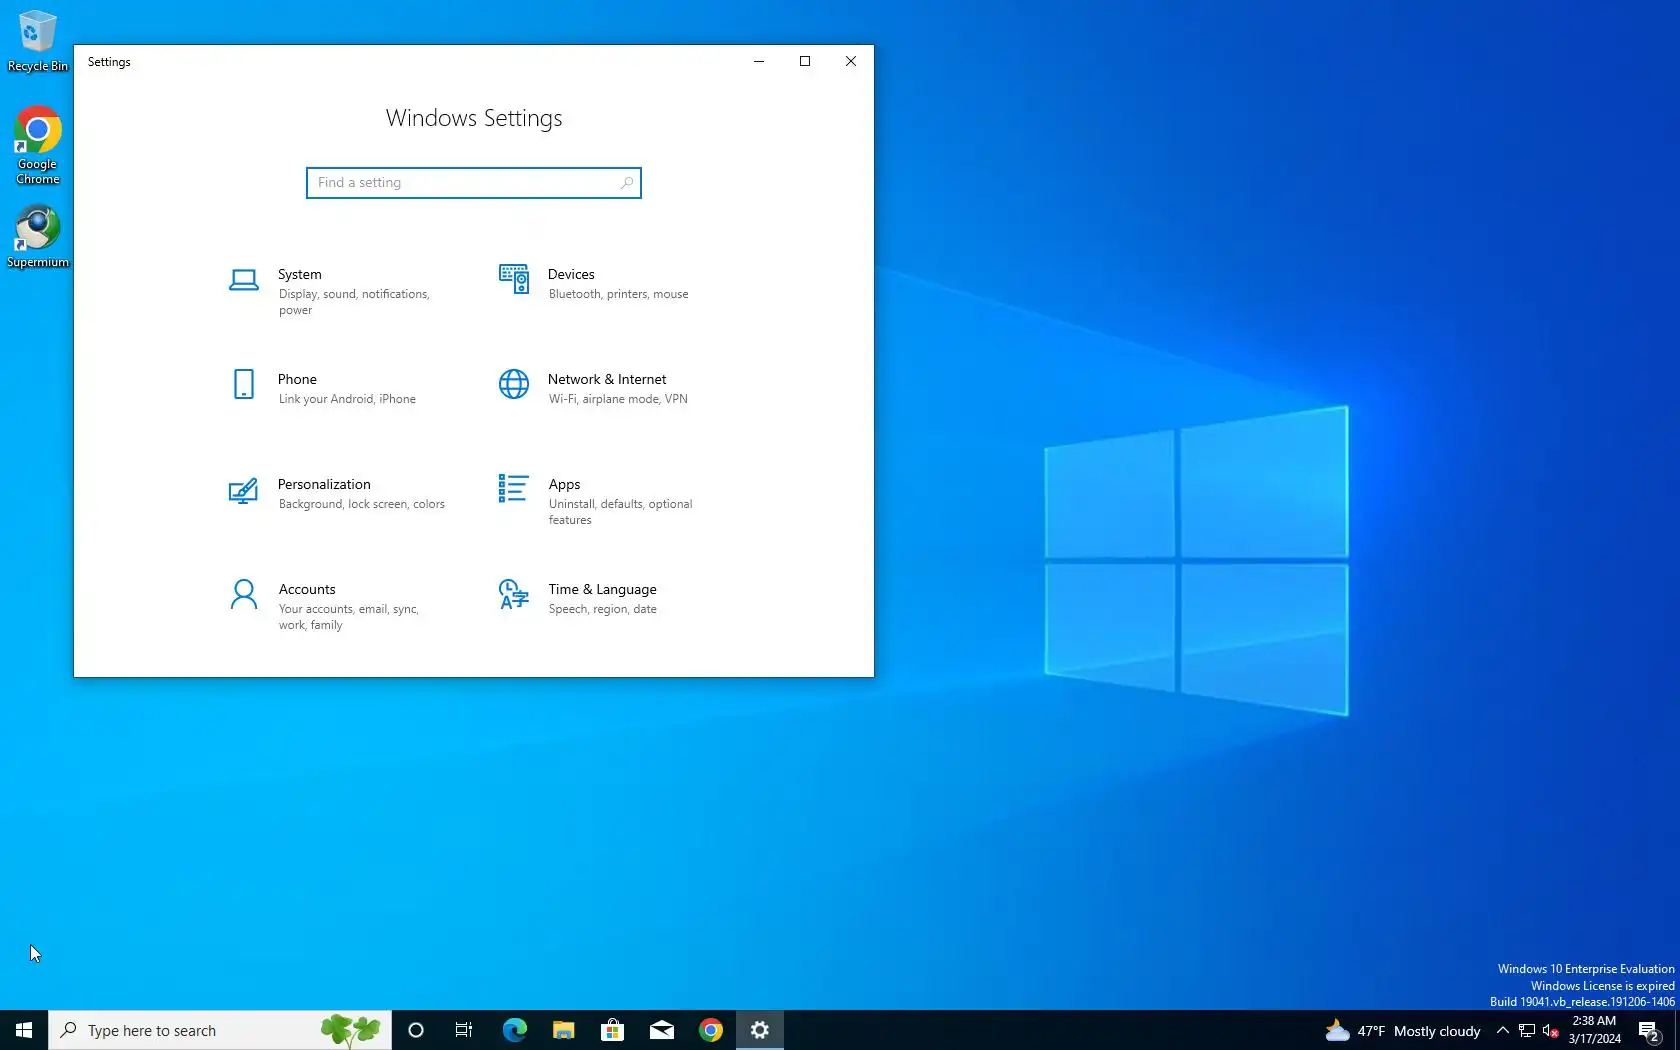Open the Network & Internet heading
Screen dimensions: 1680x1050
(607, 379)
